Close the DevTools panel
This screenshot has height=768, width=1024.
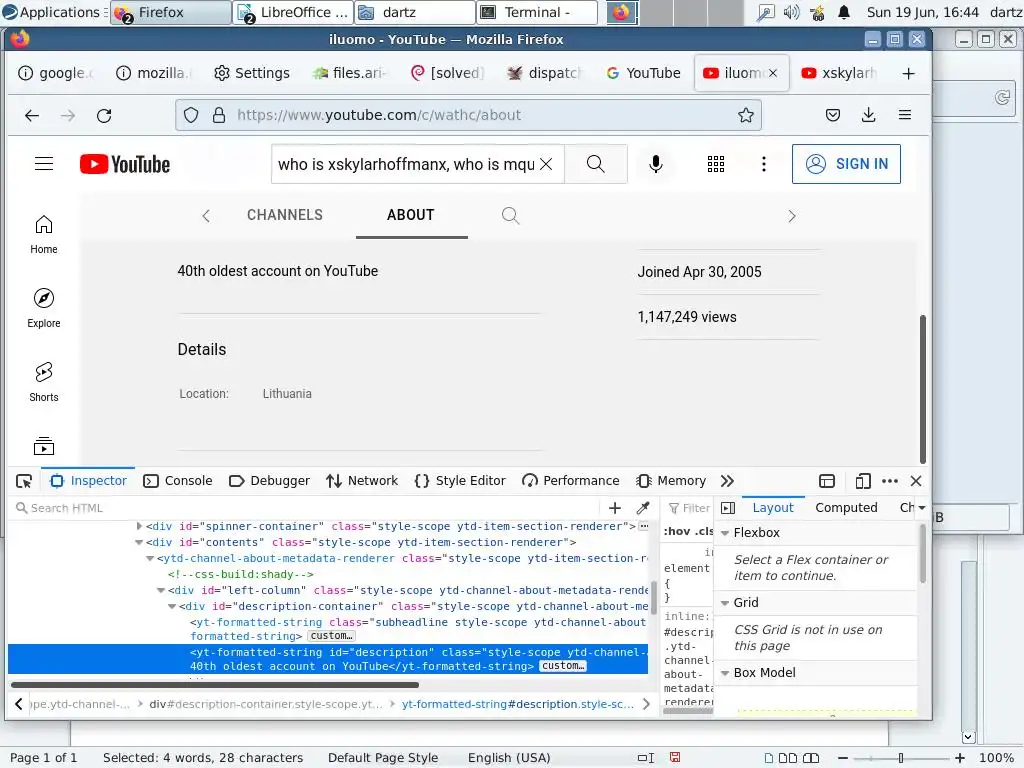click(x=916, y=481)
